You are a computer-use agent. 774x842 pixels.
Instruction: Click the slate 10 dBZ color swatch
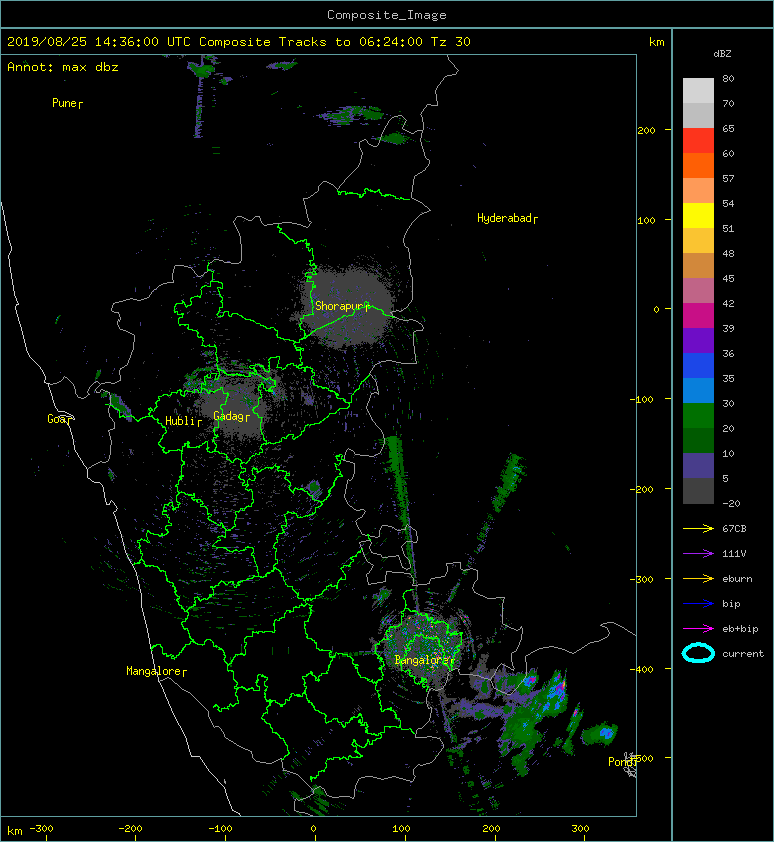click(x=698, y=466)
